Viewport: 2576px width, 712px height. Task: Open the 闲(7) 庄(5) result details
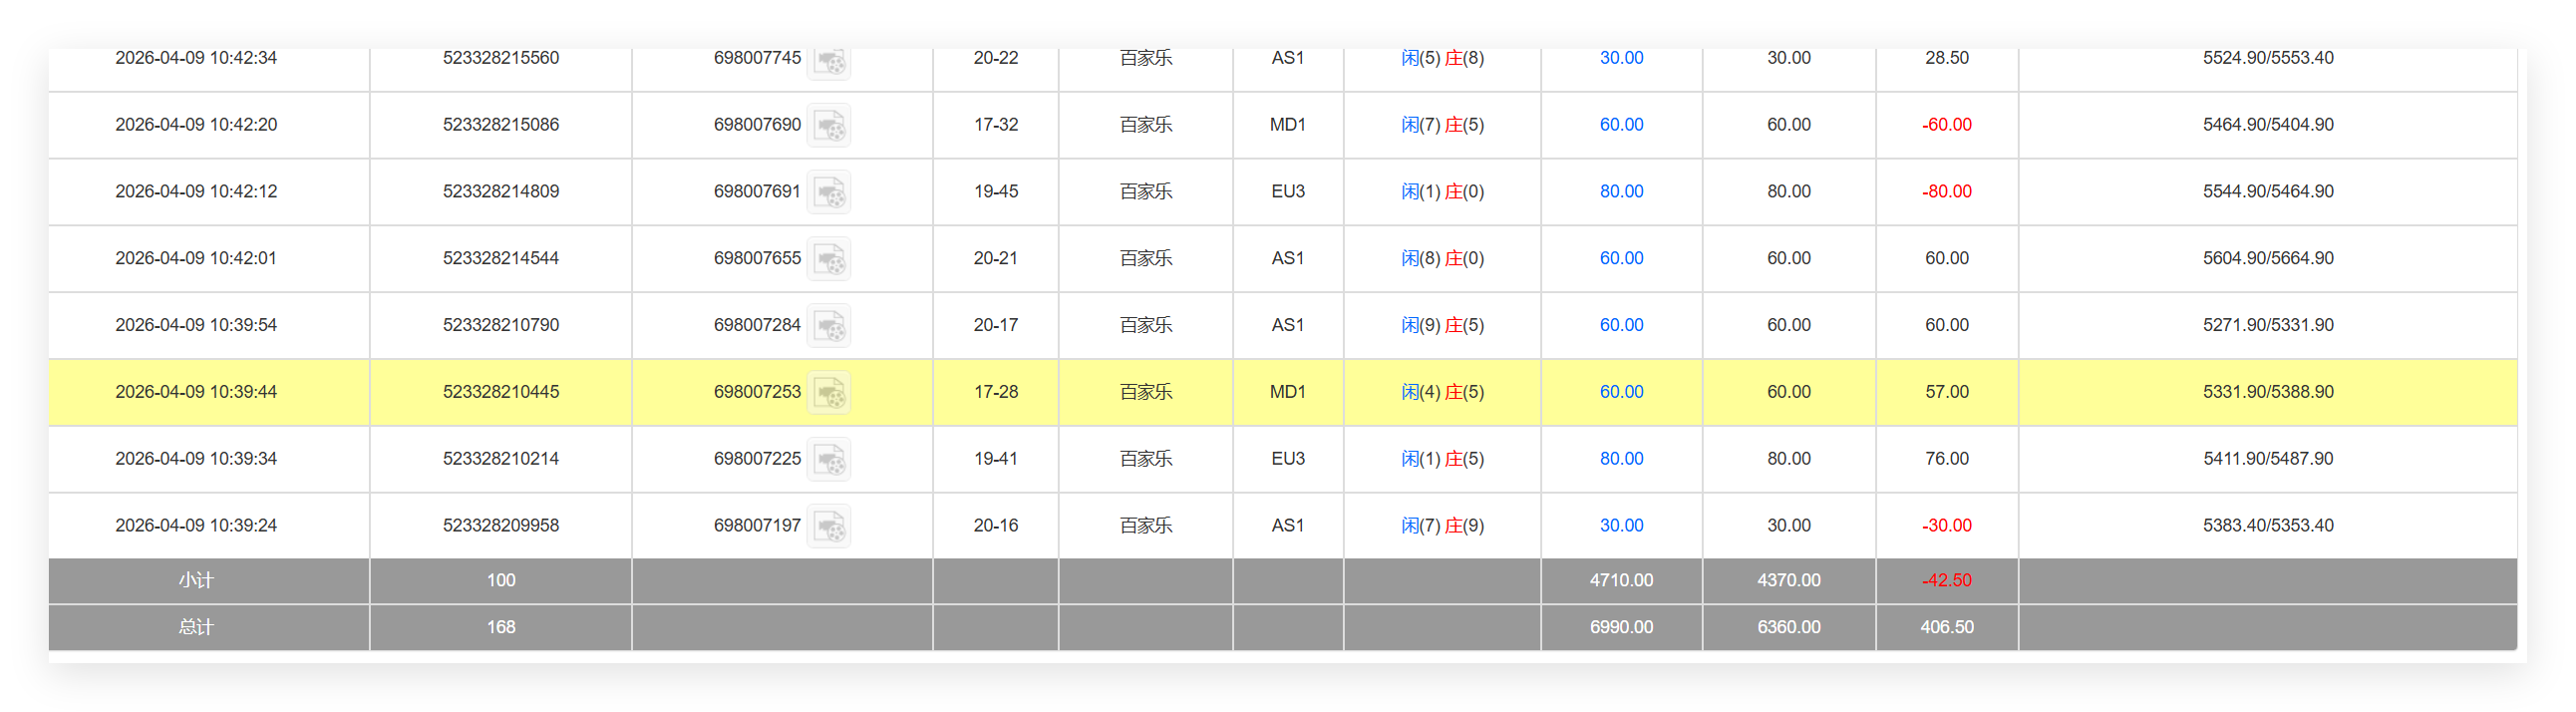tap(1441, 125)
